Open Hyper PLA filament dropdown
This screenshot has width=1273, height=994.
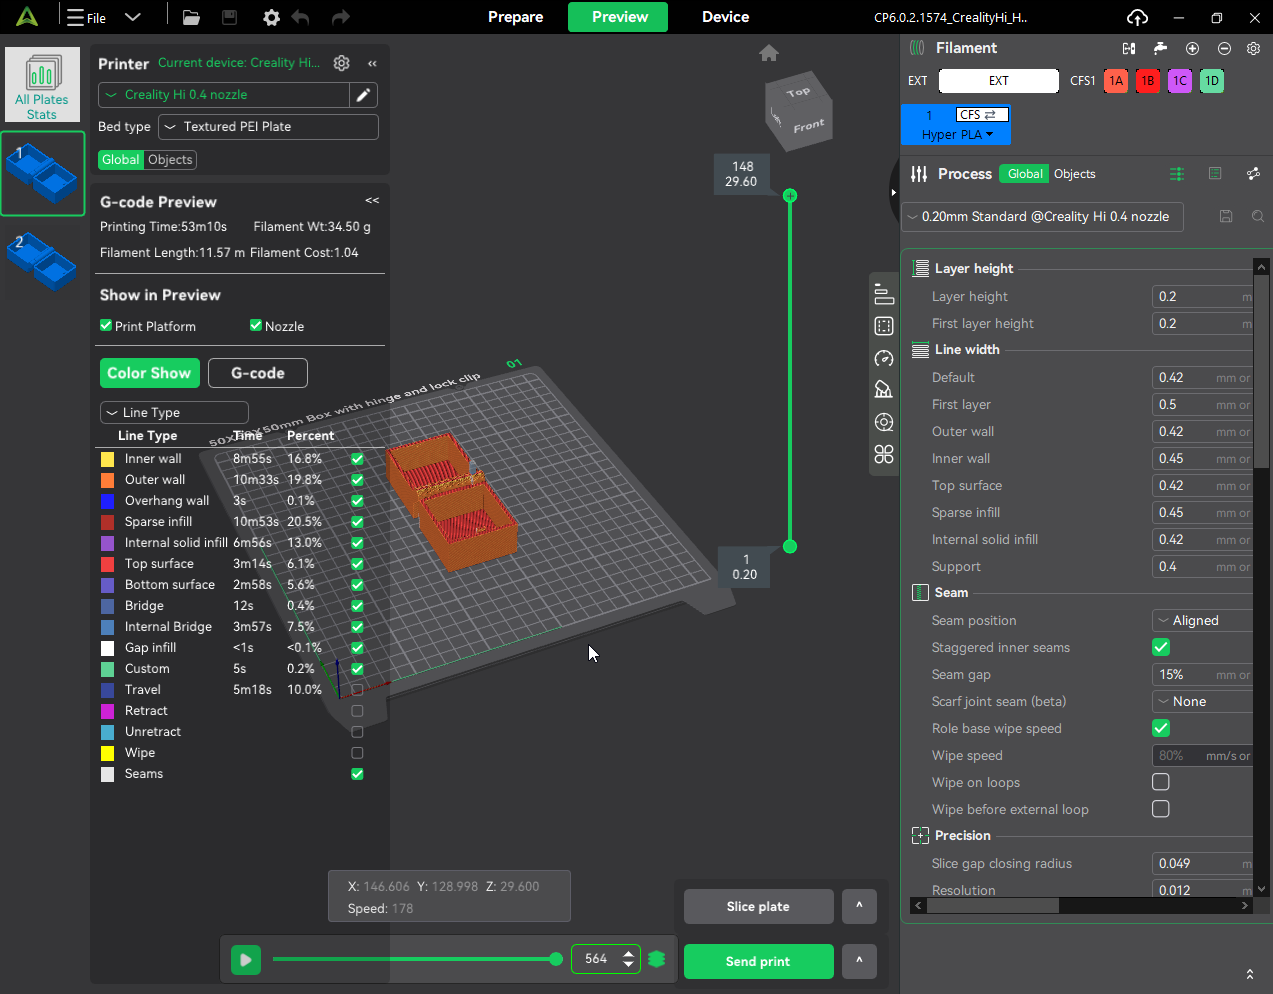958,135
